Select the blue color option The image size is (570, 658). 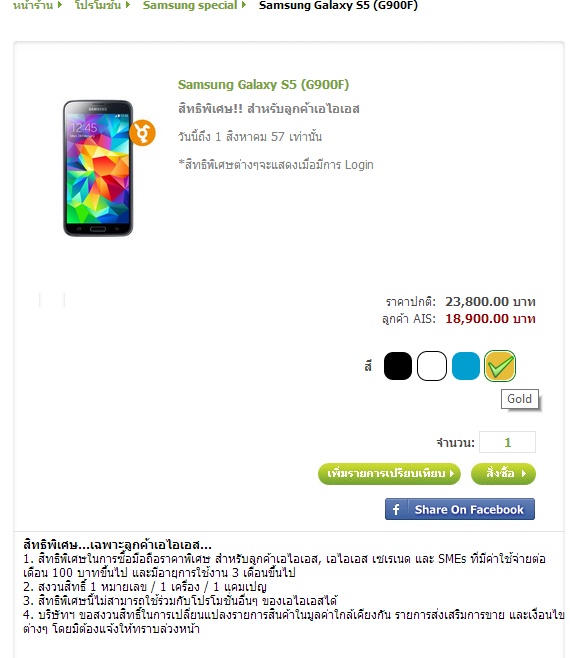(x=465, y=366)
